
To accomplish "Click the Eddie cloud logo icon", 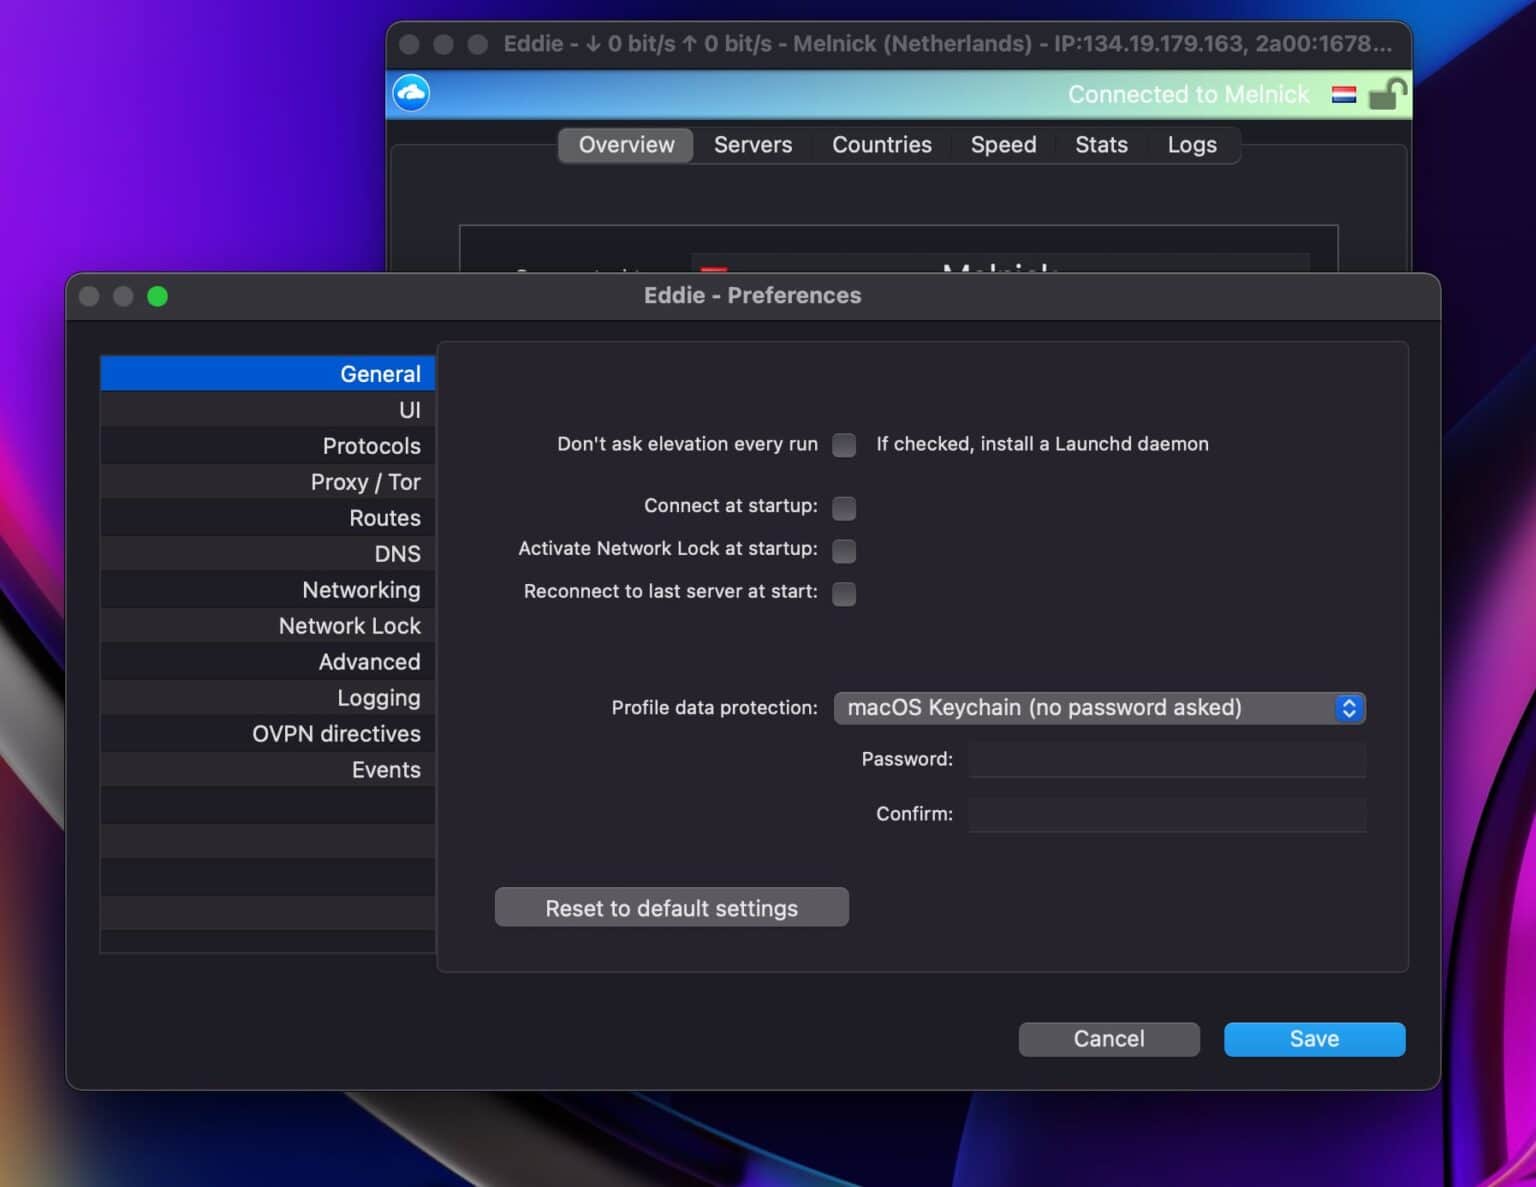I will tap(410, 92).
